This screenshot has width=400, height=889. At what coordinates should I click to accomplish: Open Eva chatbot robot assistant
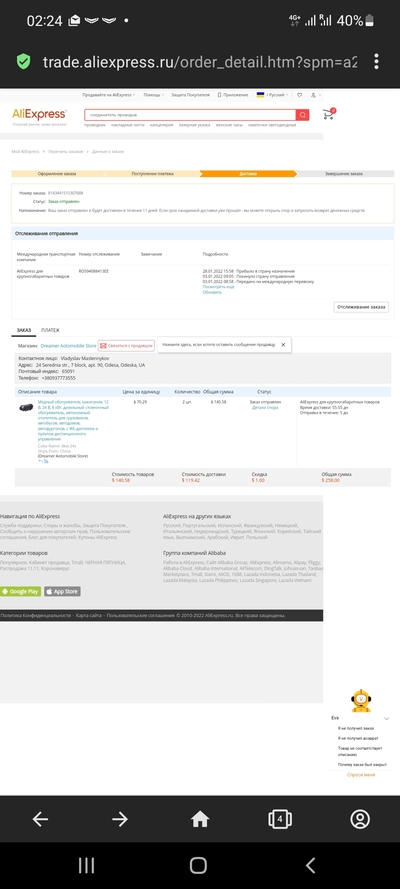[x=360, y=701]
